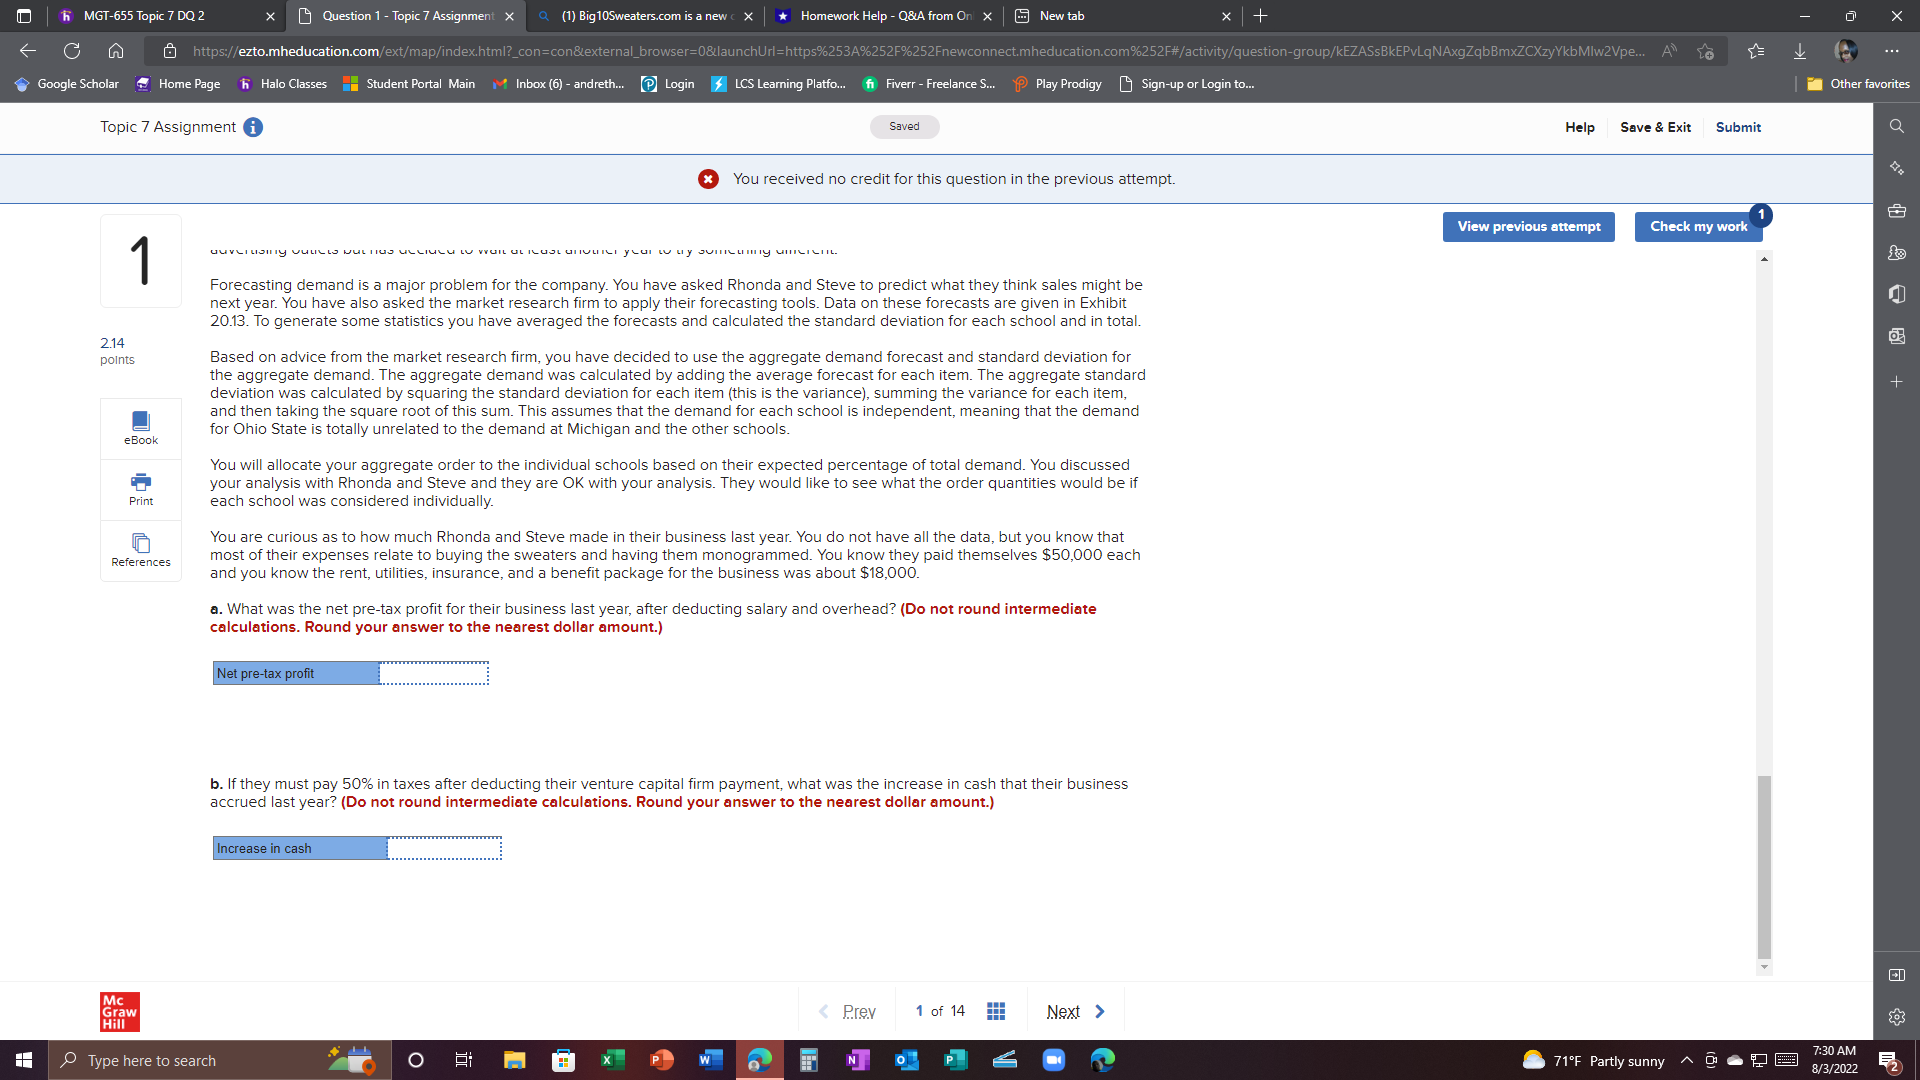Click View previous attempt button
Image resolution: width=1920 pixels, height=1080 pixels.
[1528, 227]
